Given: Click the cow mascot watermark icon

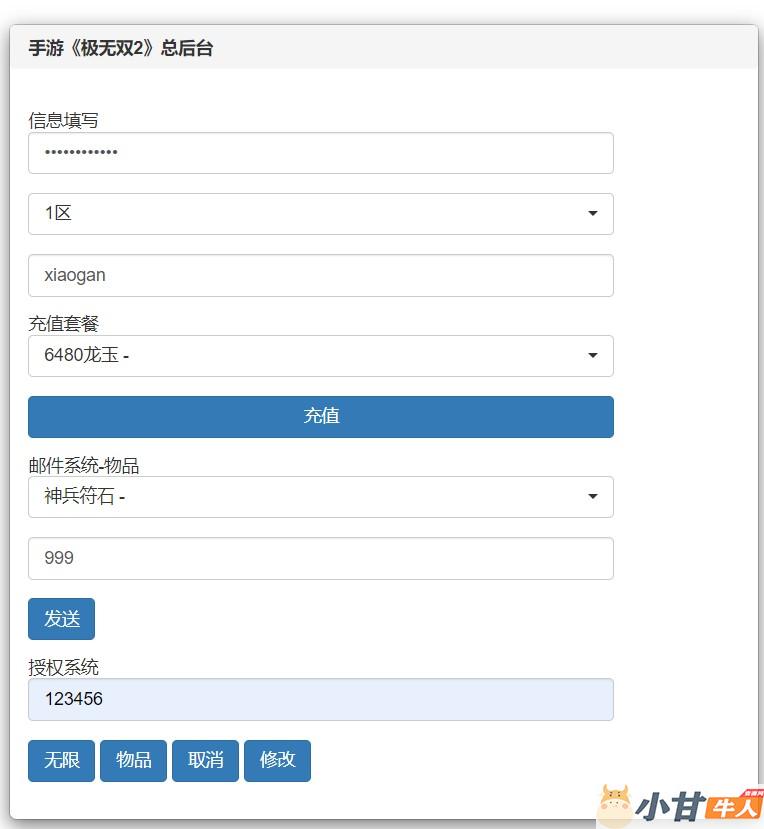Looking at the screenshot, I should pos(614,806).
